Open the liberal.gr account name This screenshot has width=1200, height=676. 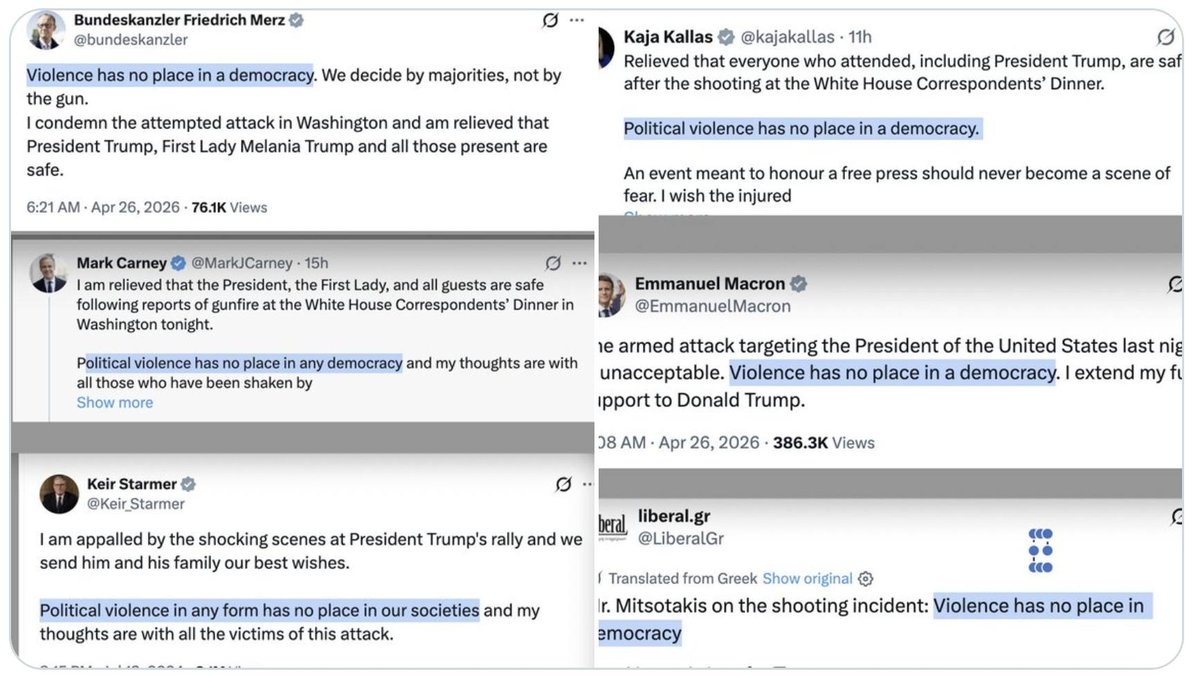pos(674,516)
